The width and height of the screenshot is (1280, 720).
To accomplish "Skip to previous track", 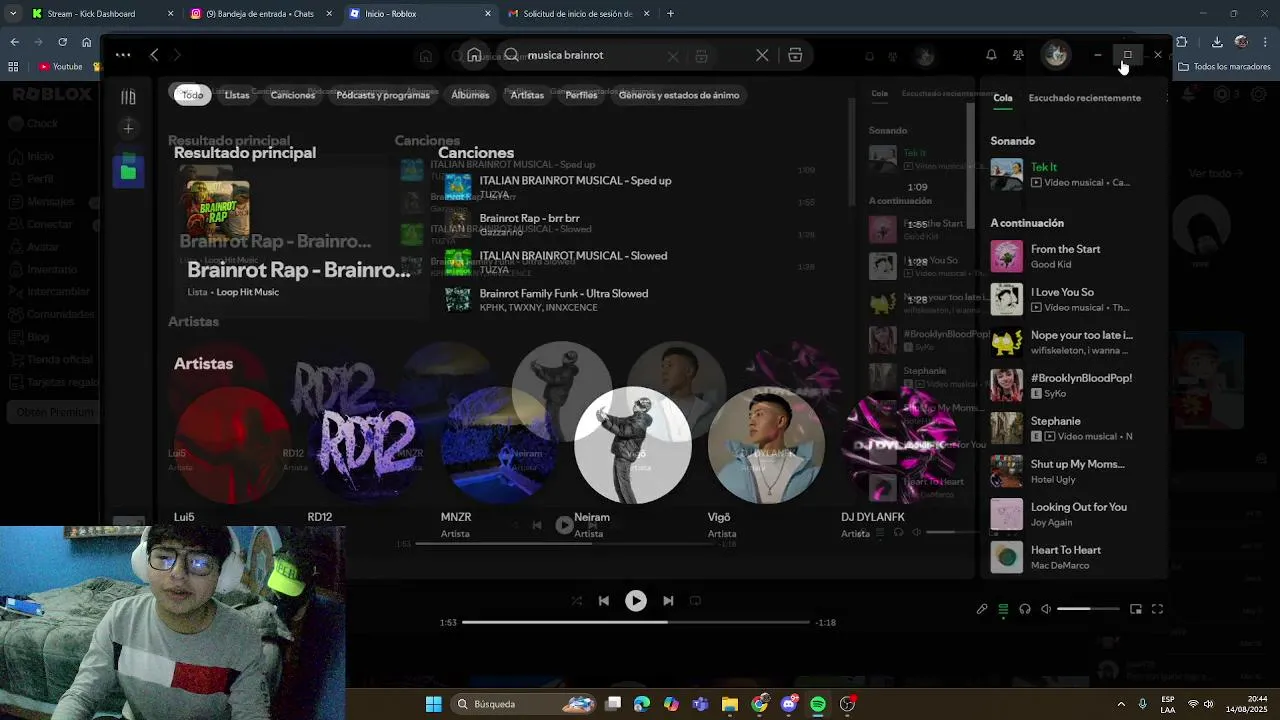I will [604, 601].
